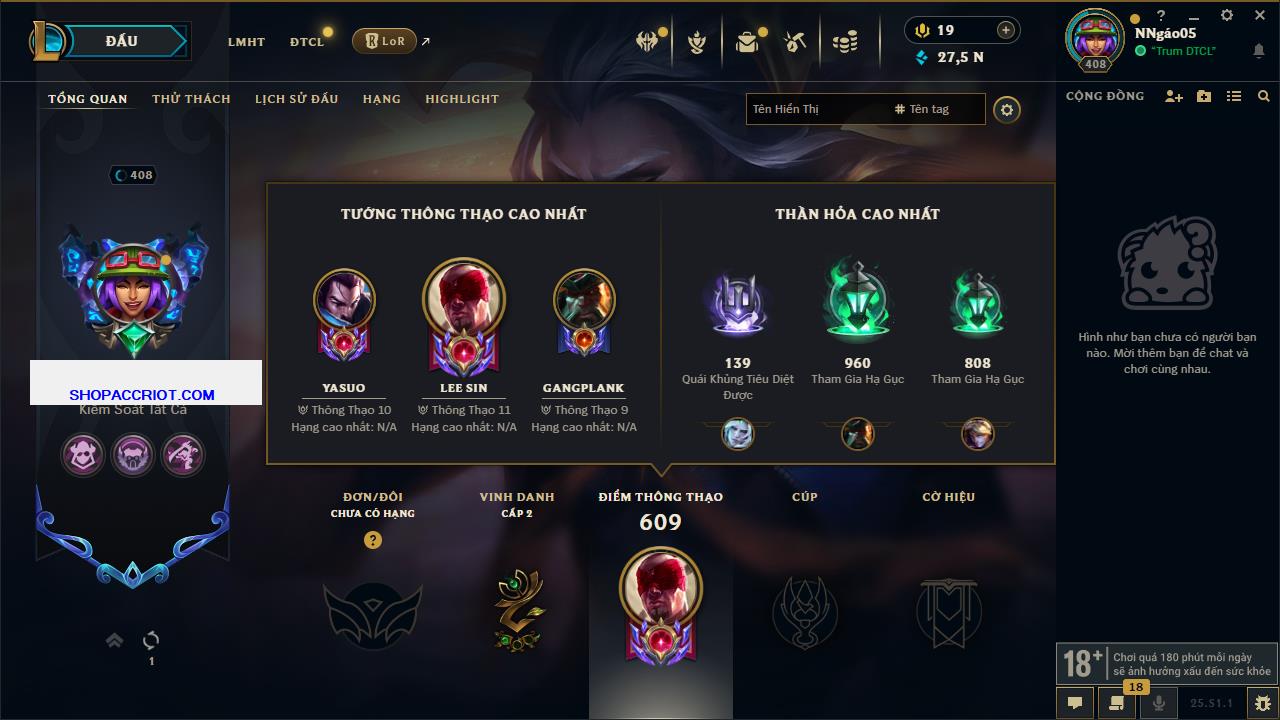Open the chat bubble panel

coord(1075,703)
